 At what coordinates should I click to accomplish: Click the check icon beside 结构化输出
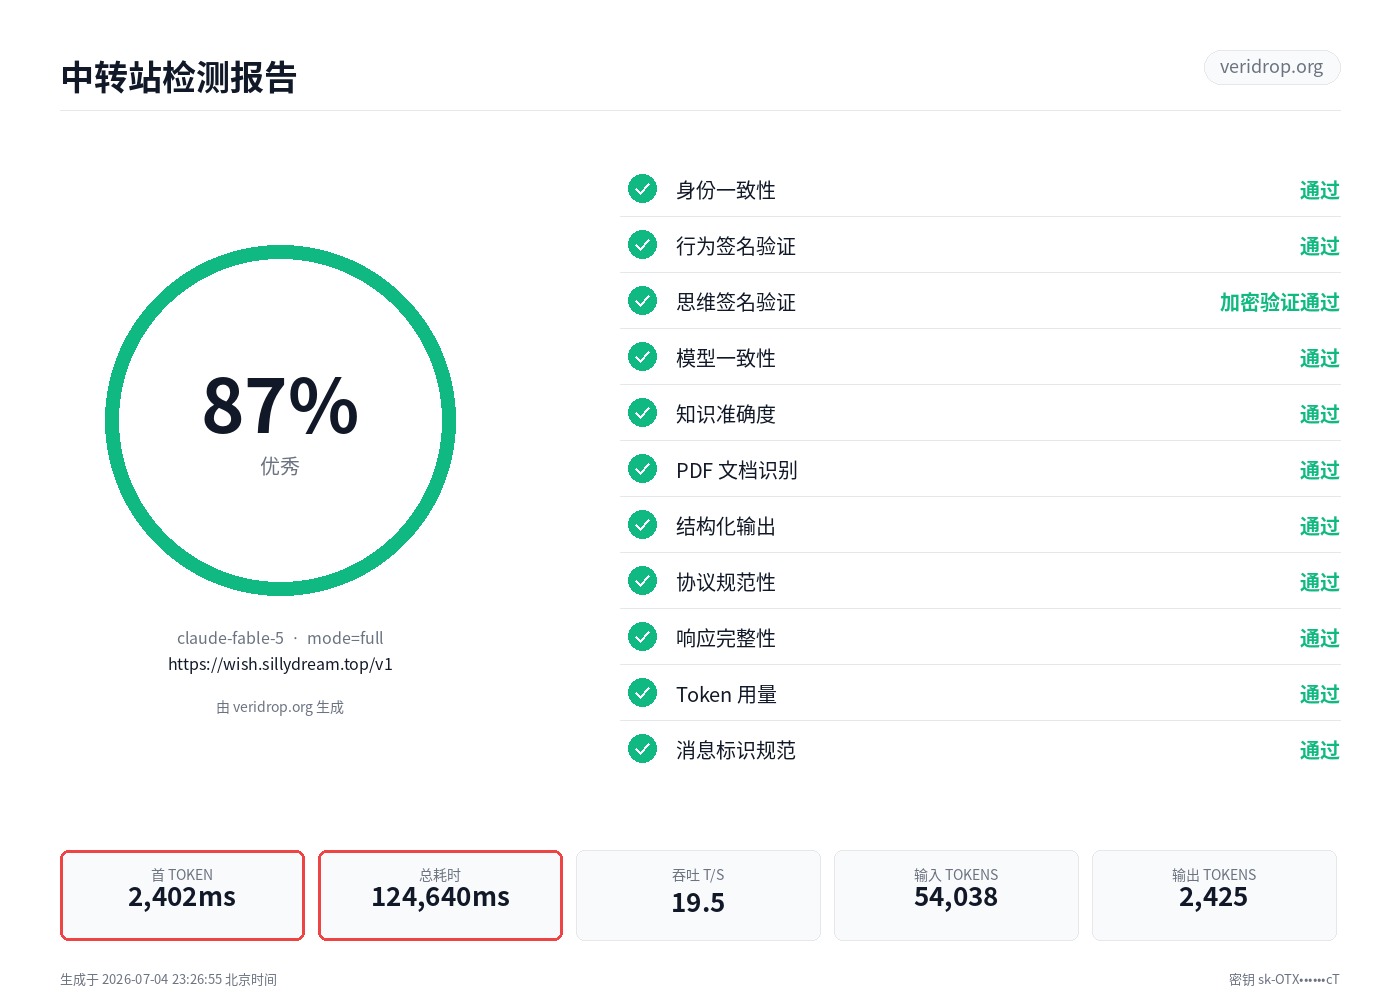[642, 525]
